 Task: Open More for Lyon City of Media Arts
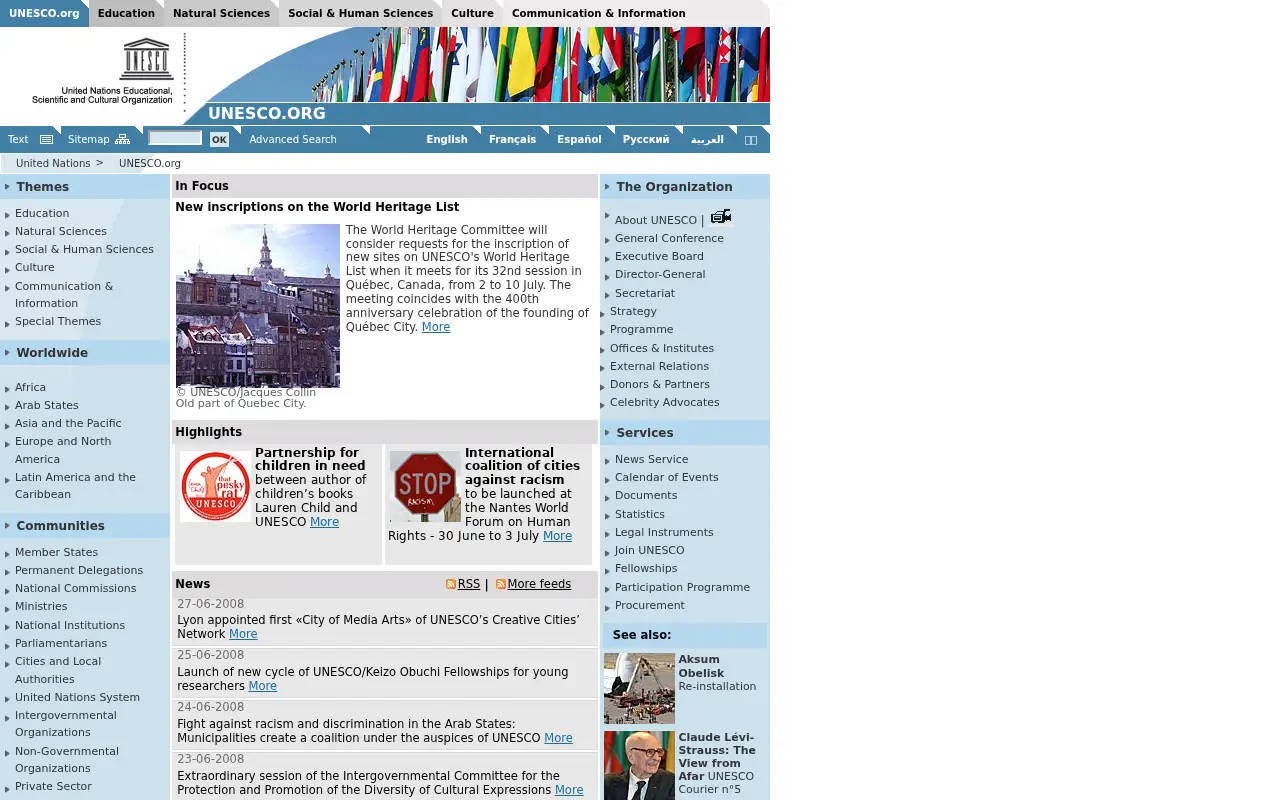(x=243, y=634)
